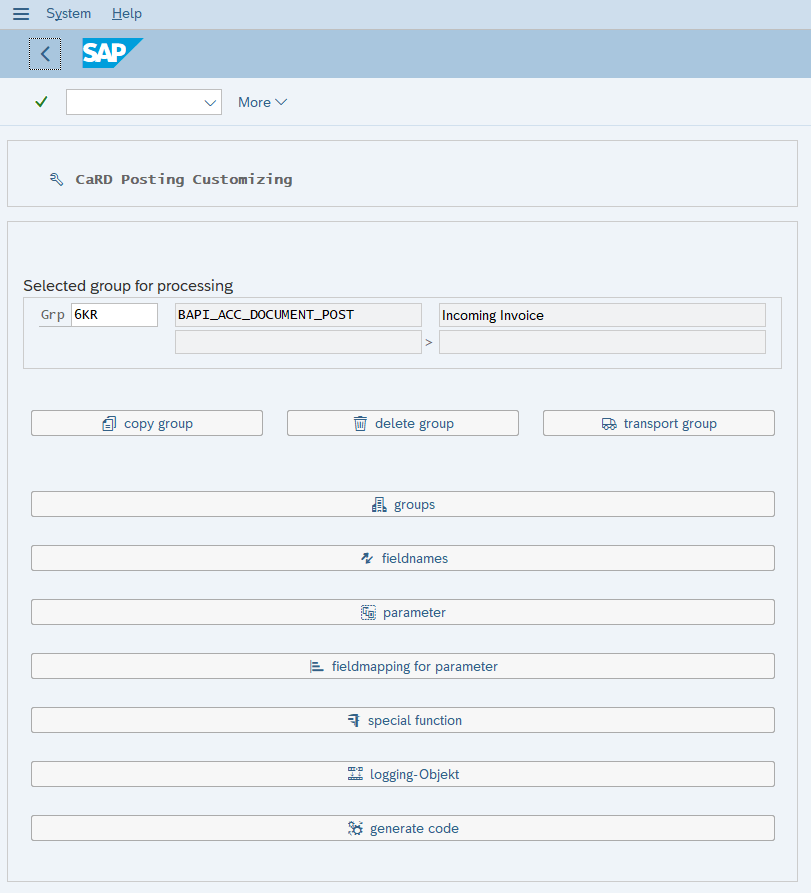
Task: Open fieldmapping for parameter
Action: 403,666
